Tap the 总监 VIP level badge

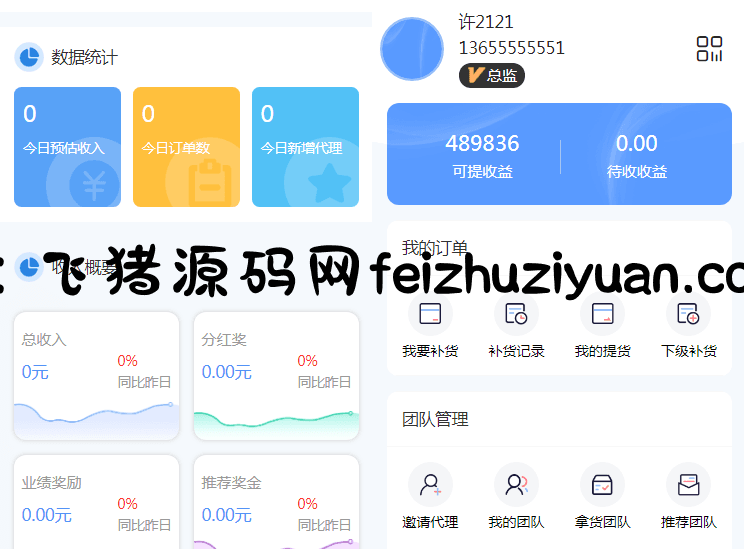[492, 75]
